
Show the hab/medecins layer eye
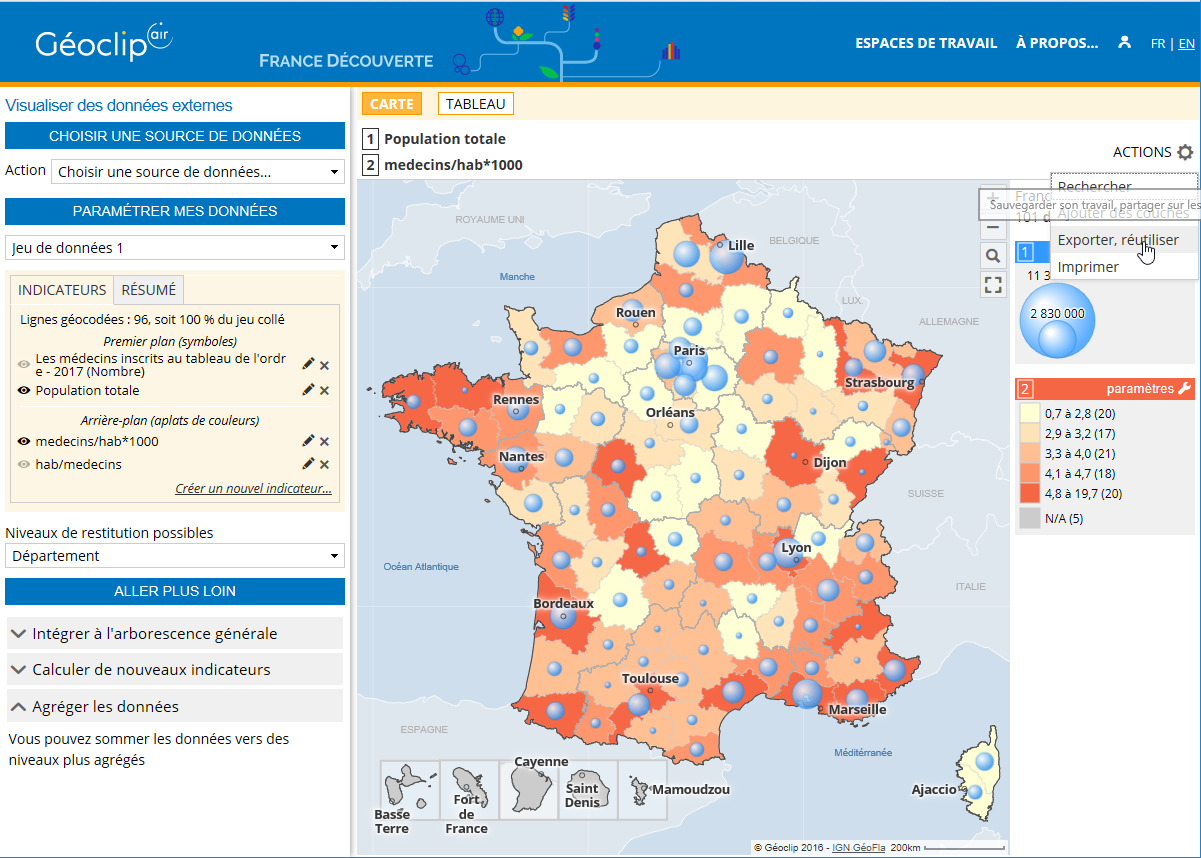[24, 464]
